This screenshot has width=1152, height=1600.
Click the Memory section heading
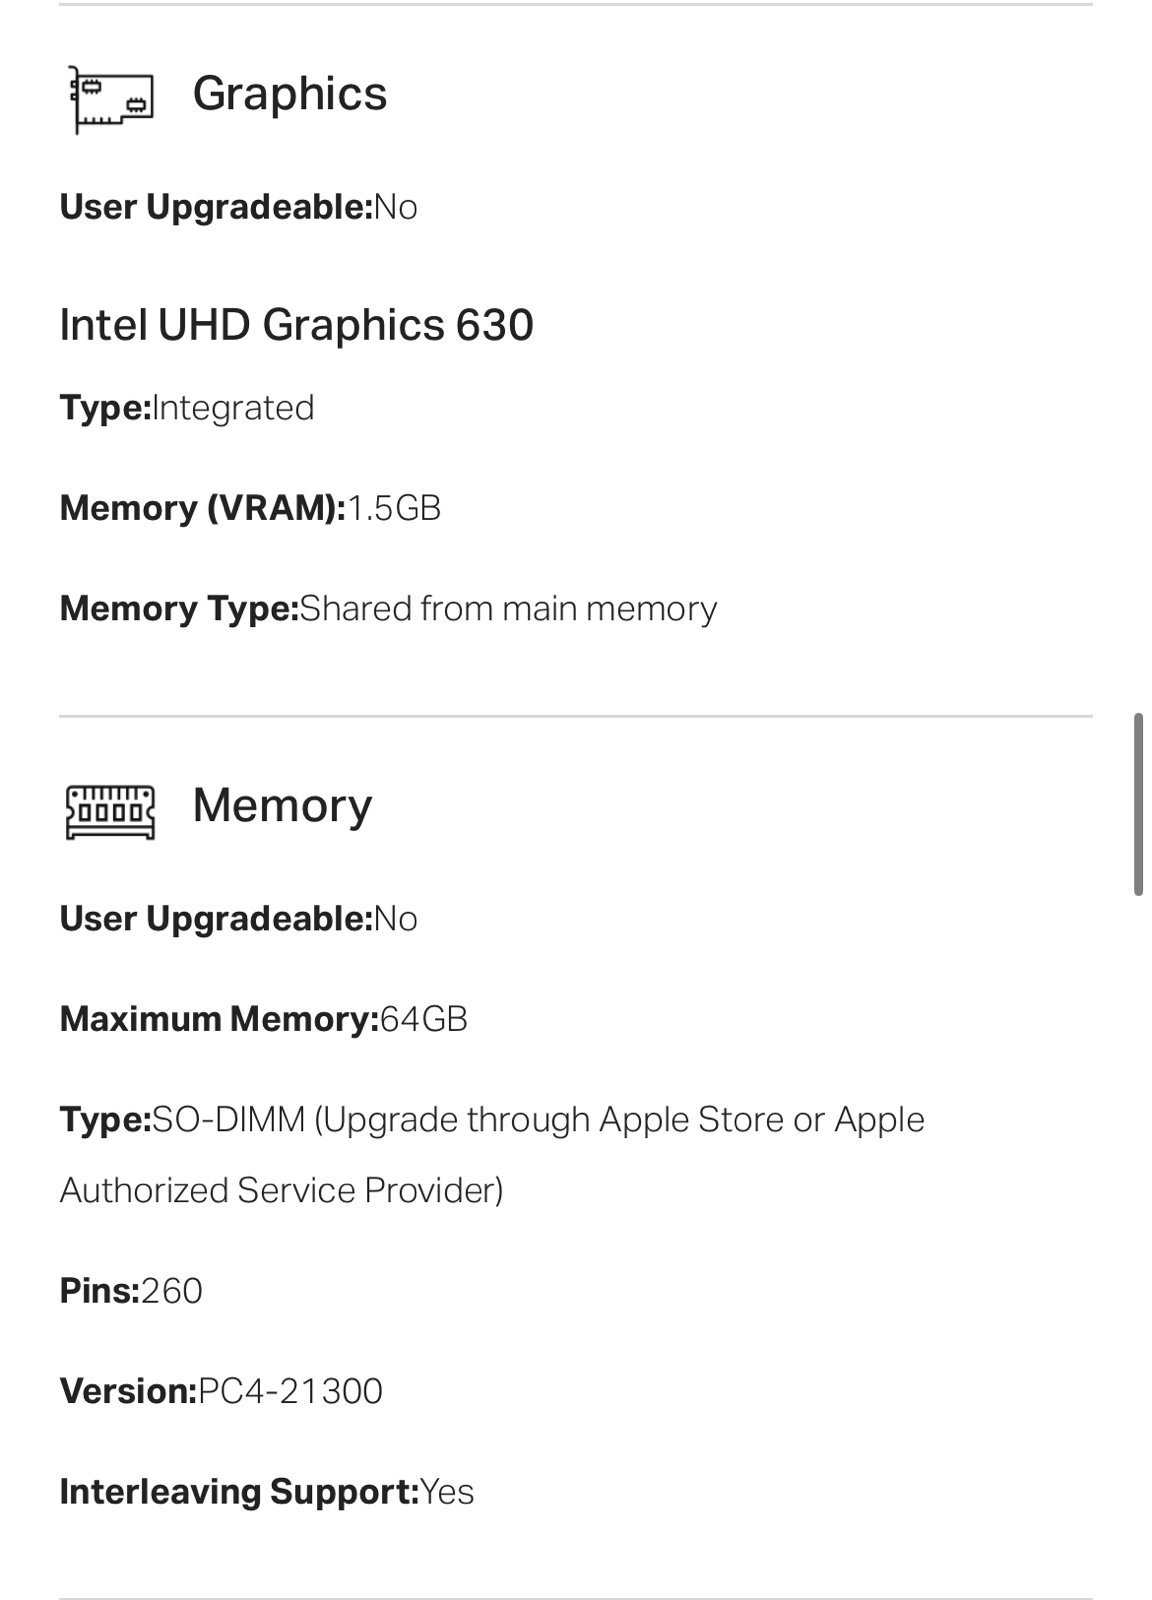pyautogui.click(x=282, y=806)
